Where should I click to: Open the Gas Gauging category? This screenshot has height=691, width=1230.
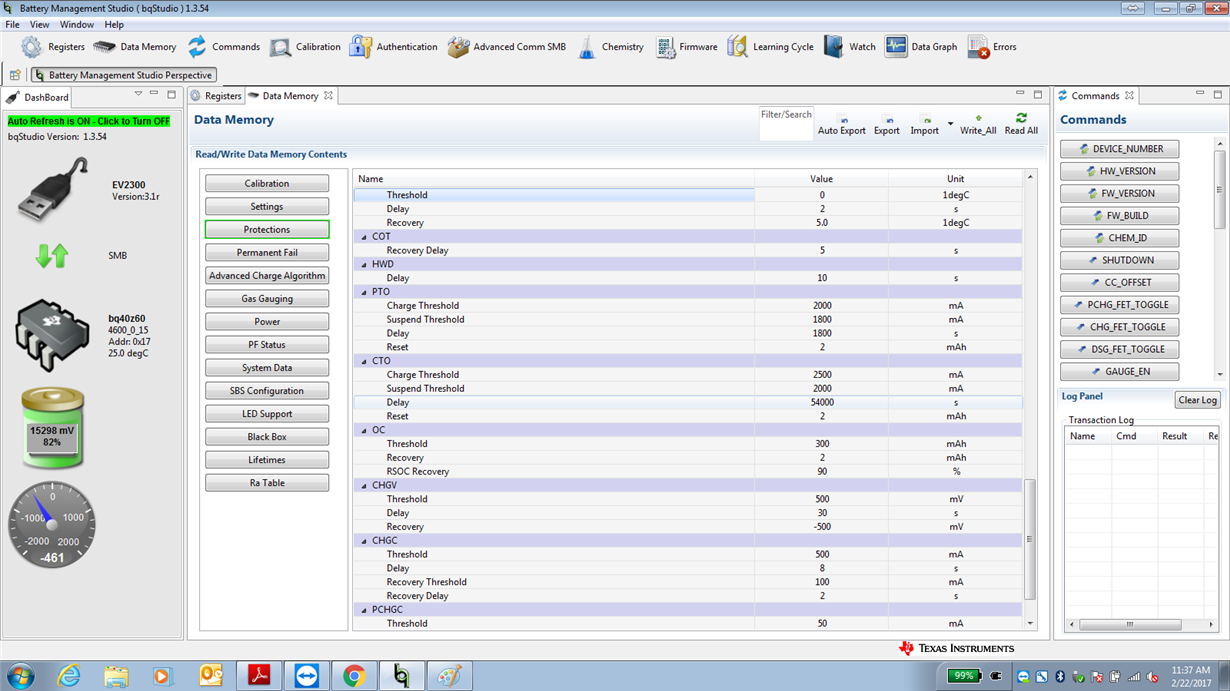[267, 299]
